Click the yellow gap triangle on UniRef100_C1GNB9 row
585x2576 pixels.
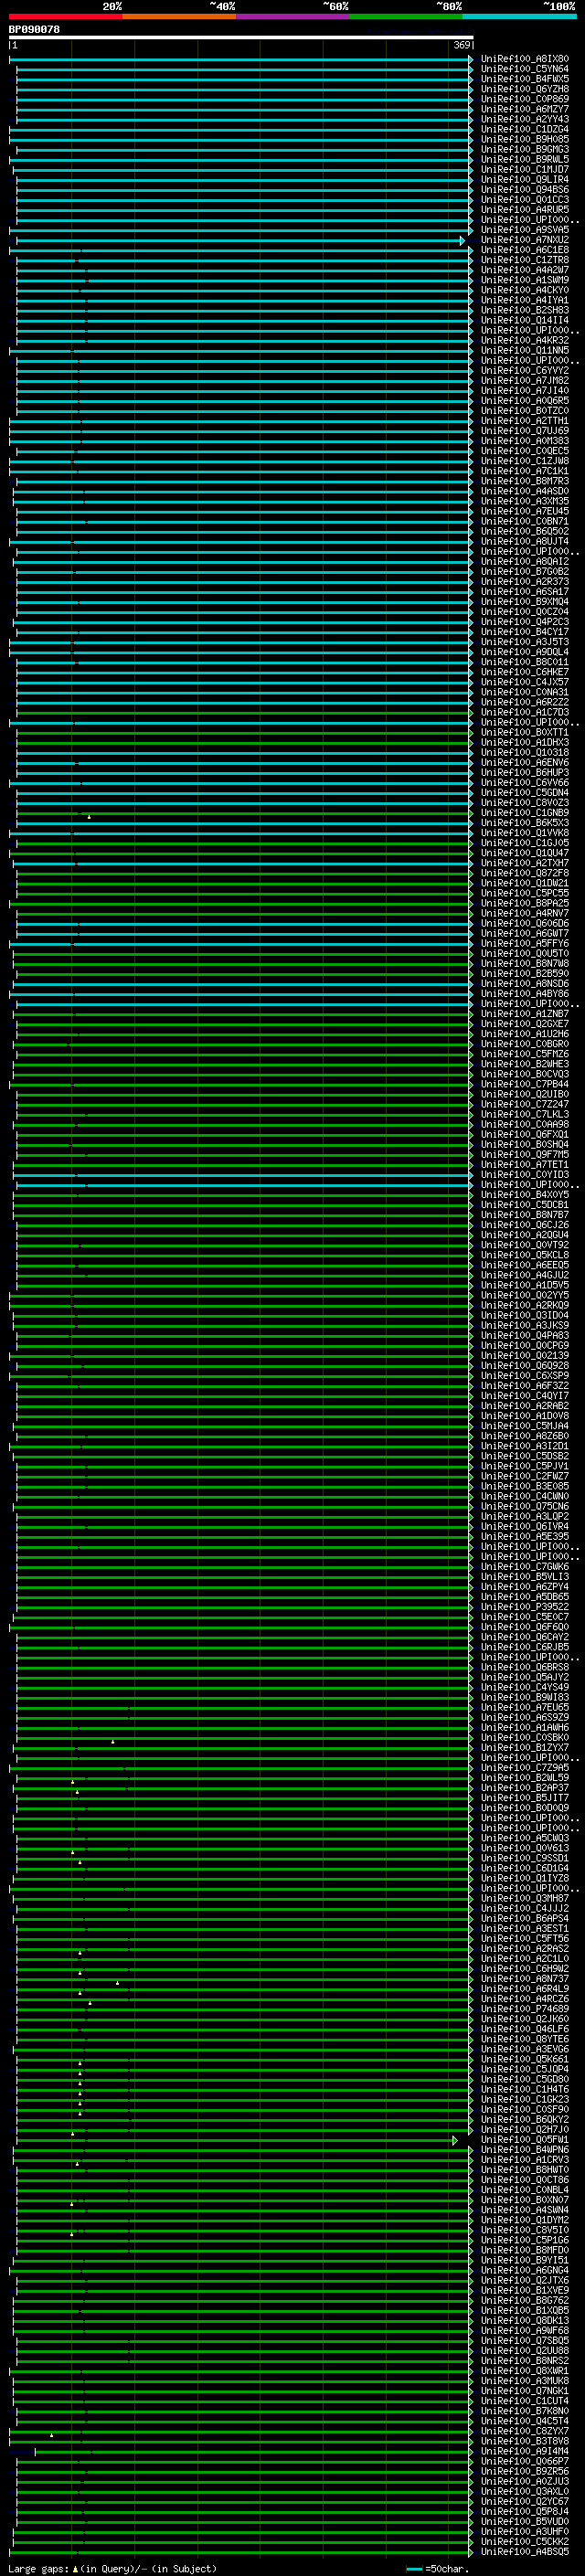[x=89, y=817]
